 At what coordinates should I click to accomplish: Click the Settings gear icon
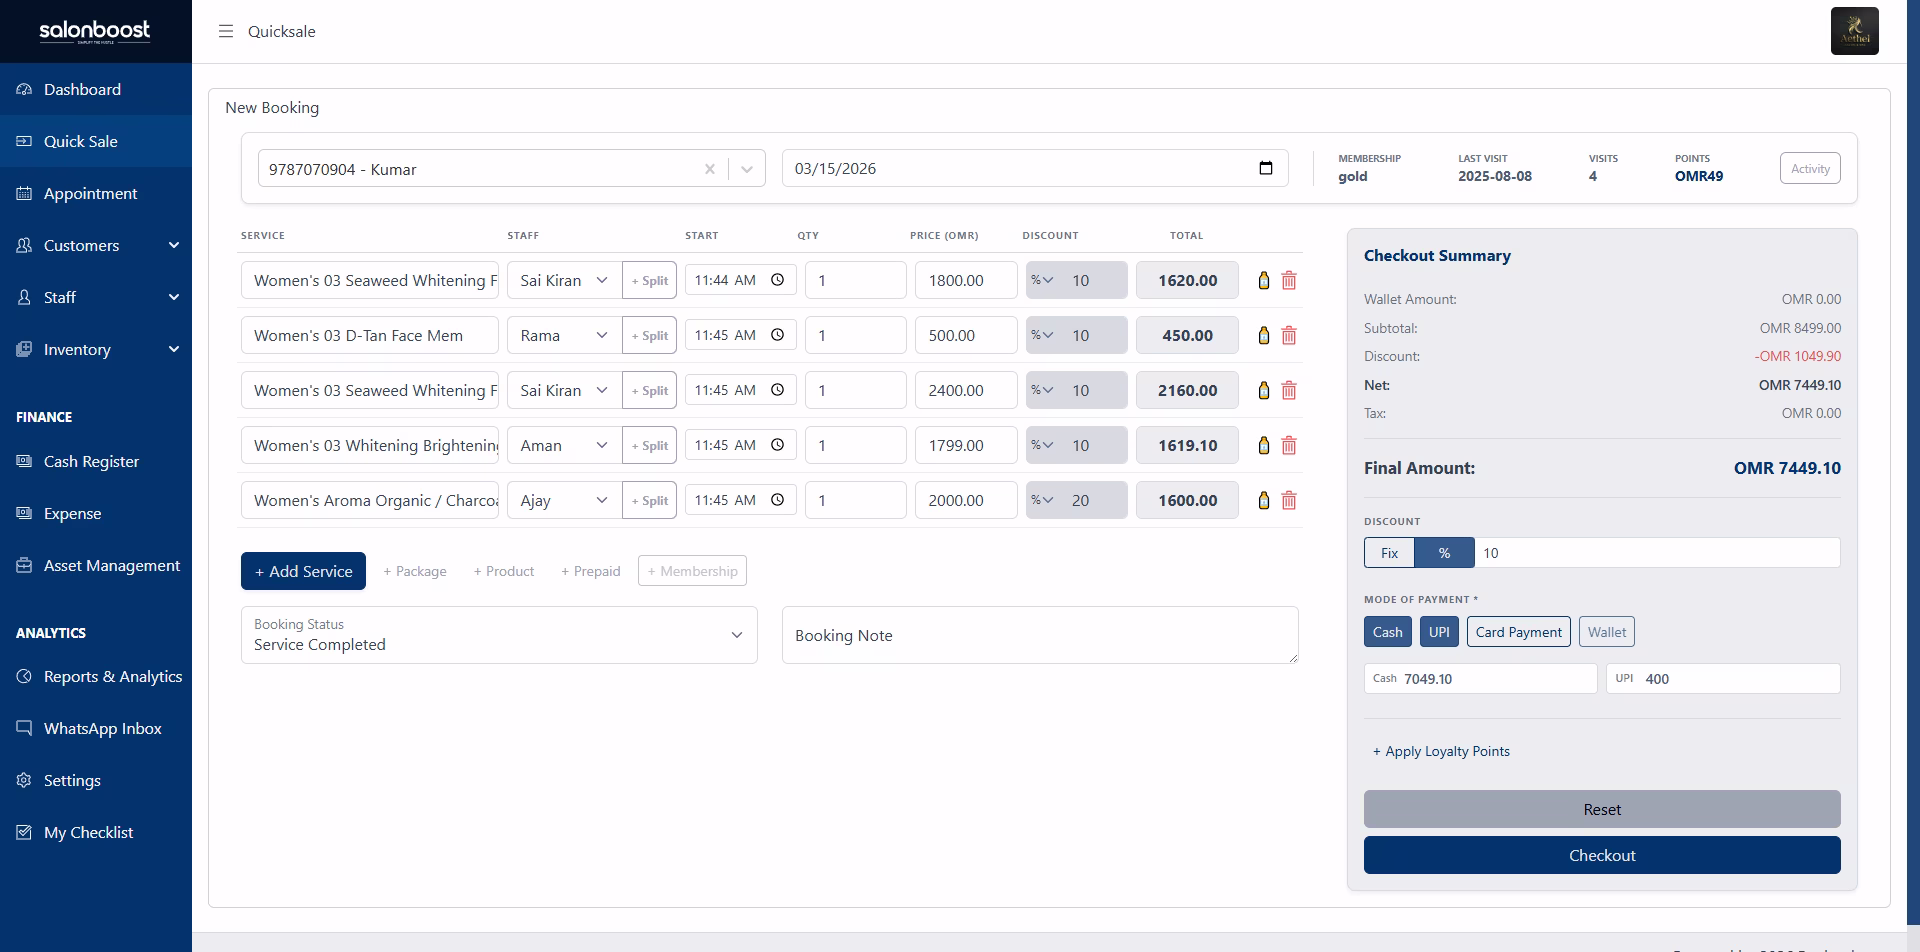point(24,780)
